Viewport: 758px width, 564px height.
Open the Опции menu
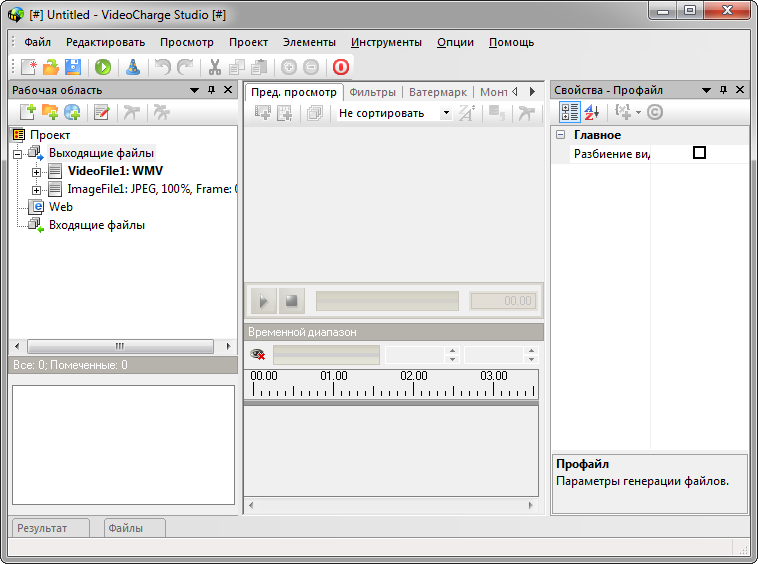pos(455,43)
